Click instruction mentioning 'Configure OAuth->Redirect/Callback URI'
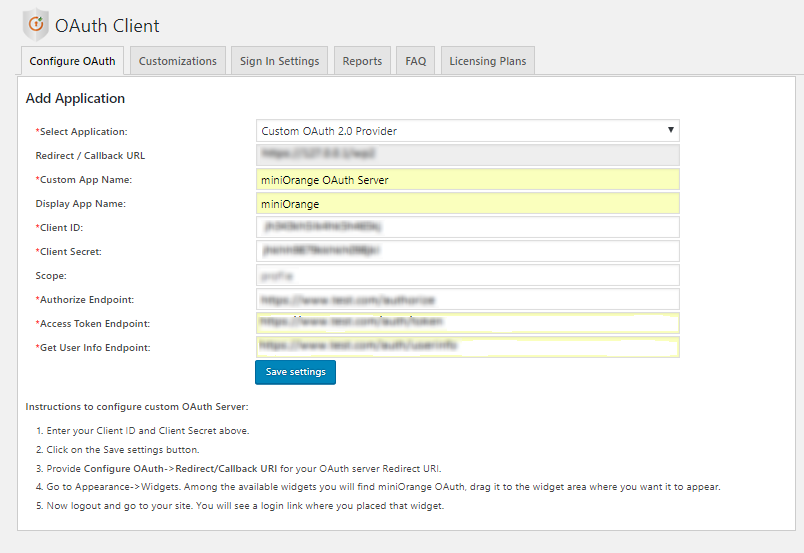The height and width of the screenshot is (553, 804). tap(244, 469)
